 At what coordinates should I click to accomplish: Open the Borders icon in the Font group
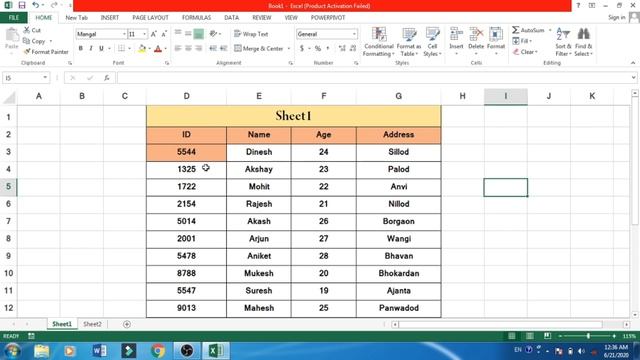click(122, 49)
